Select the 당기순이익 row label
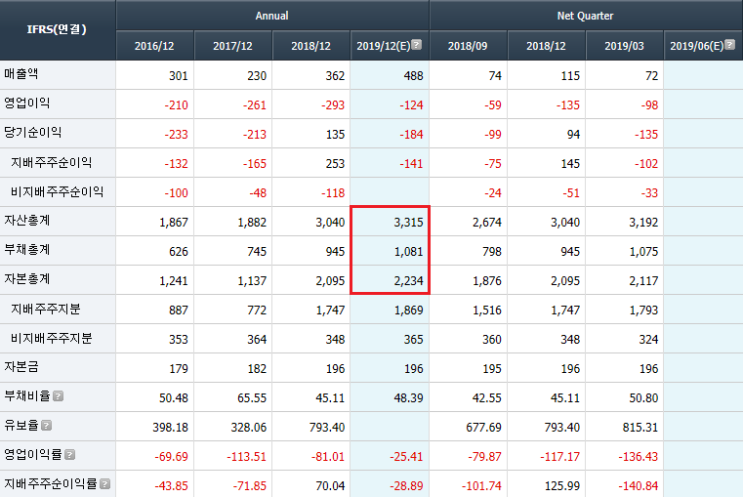 (33, 133)
